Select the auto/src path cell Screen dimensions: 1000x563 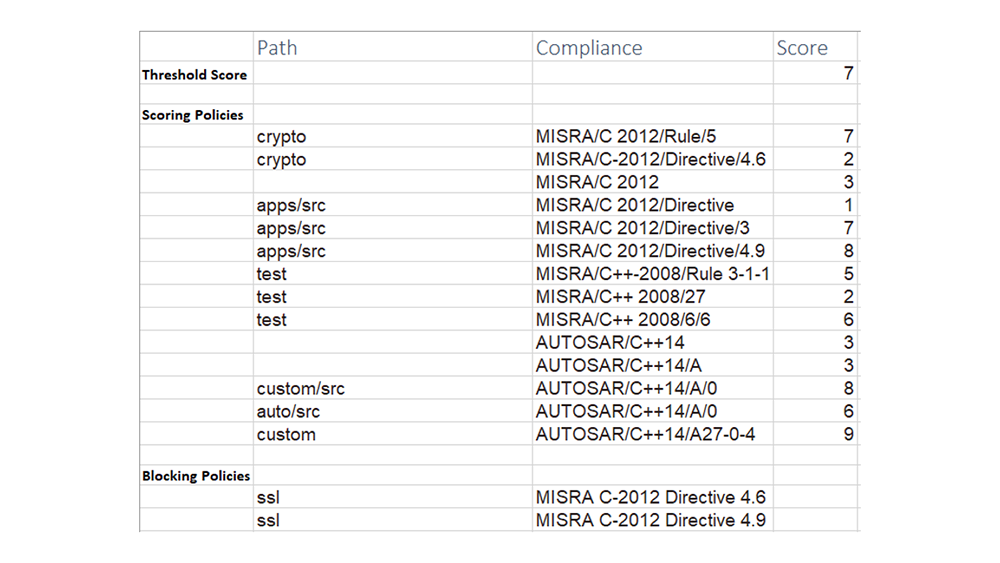[392, 412]
